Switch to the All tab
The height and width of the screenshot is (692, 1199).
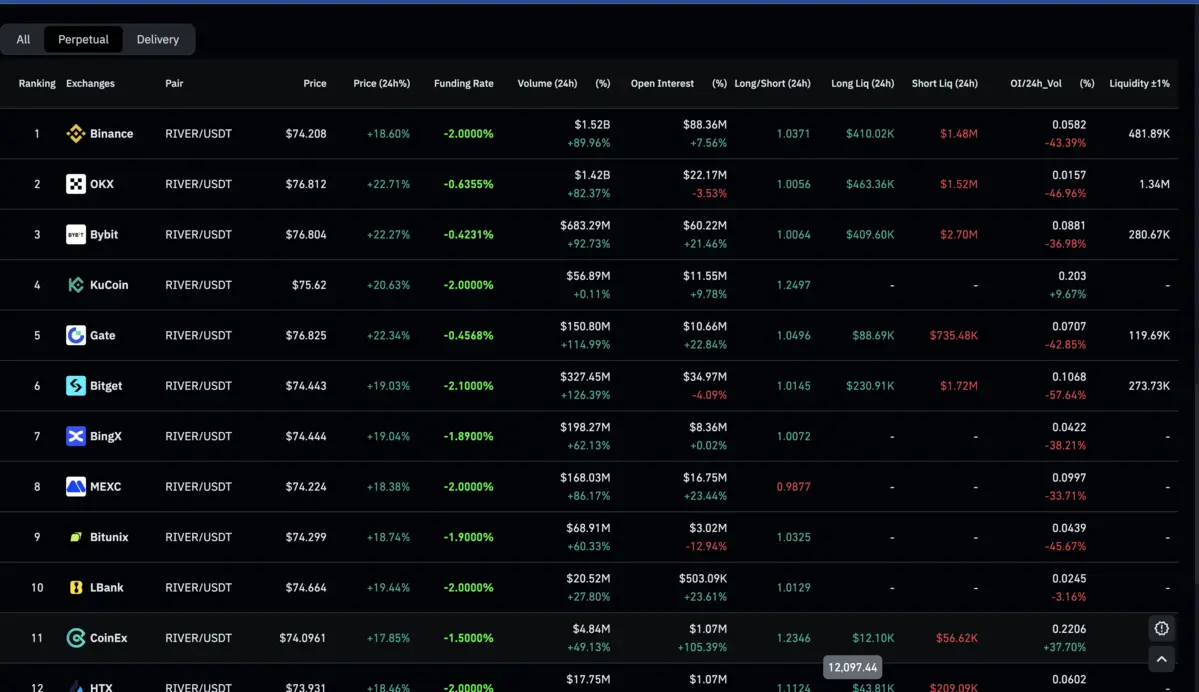pyautogui.click(x=23, y=39)
